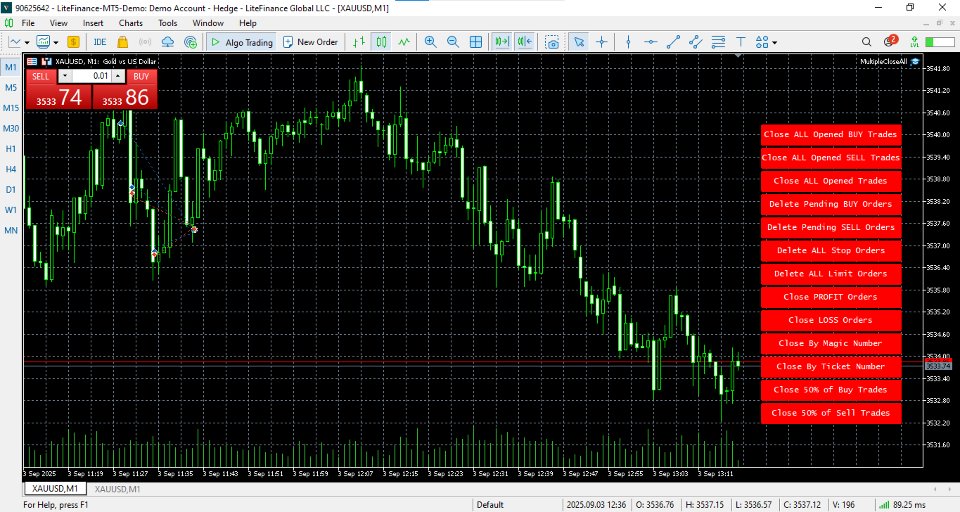Click Close ALL Opened Trades button
Screen dimensions: 960x512
830,181
